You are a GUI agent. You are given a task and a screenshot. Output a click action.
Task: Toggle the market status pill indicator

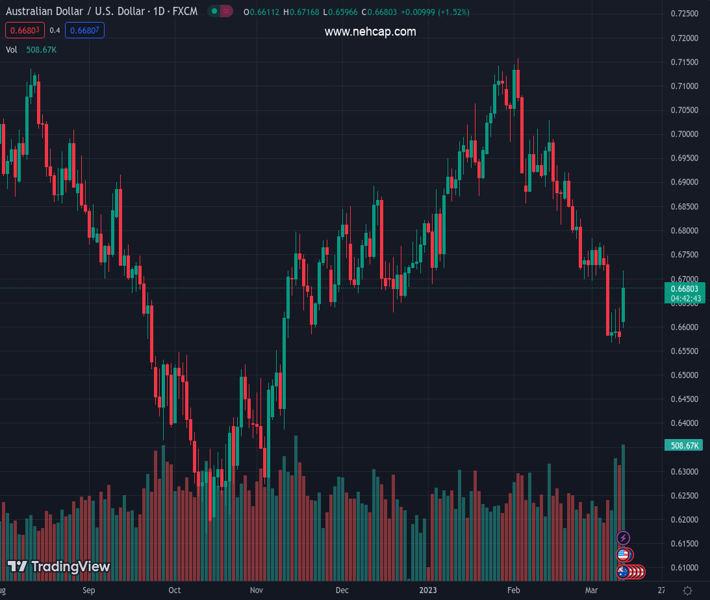(220, 12)
